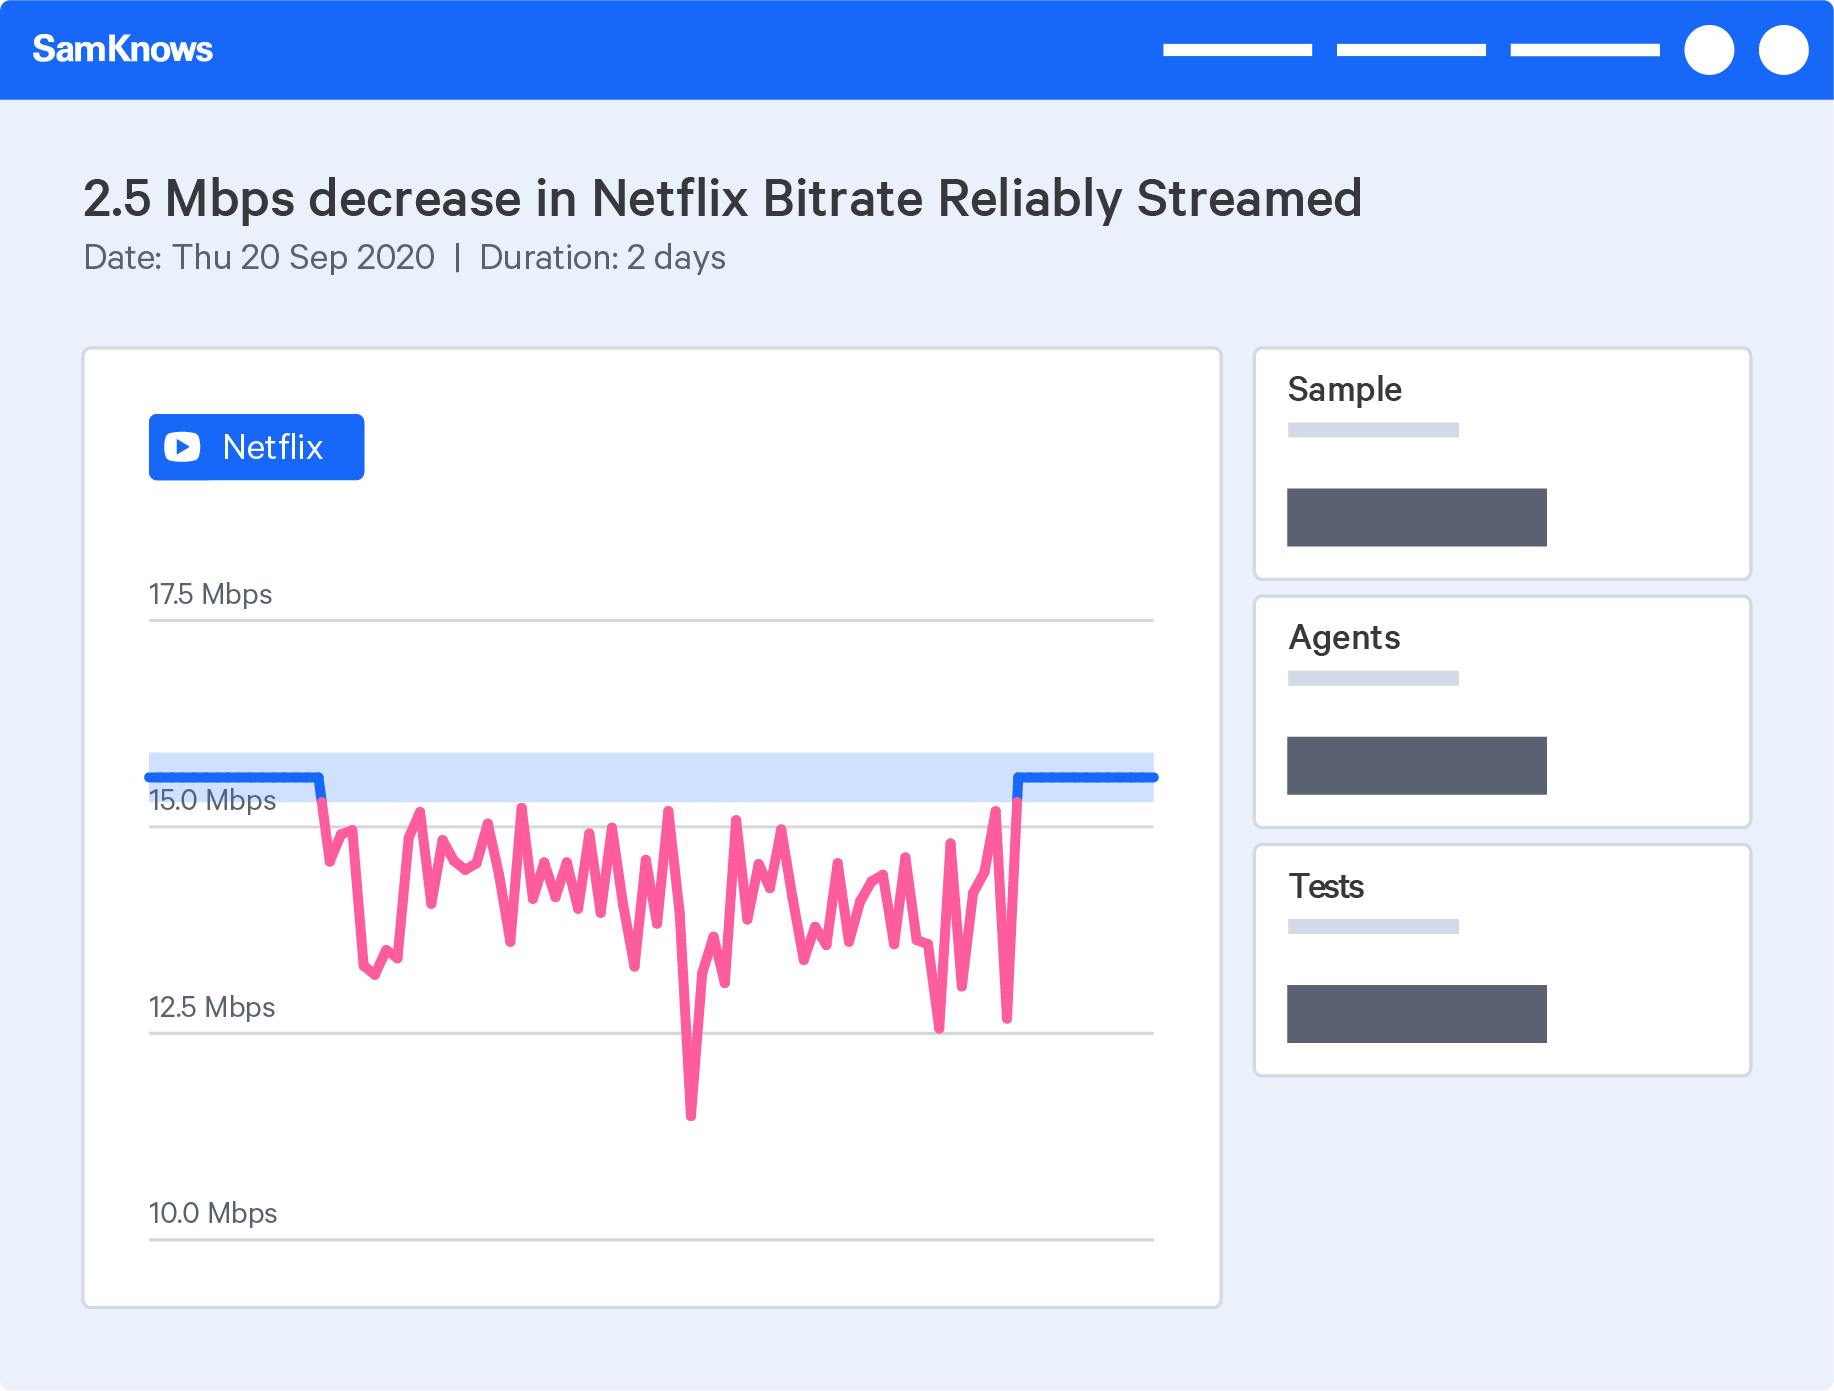1834x1391 pixels.
Task: Open the second header navigation bar item
Action: click(1411, 50)
